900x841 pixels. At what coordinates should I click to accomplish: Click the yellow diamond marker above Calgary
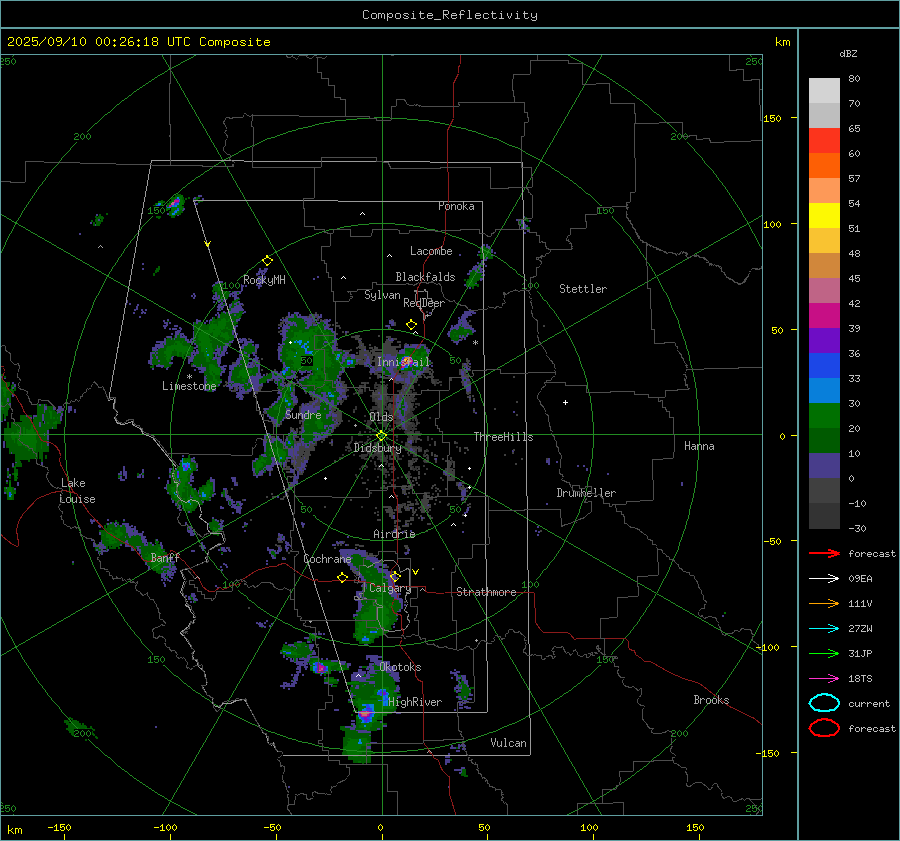click(x=395, y=576)
